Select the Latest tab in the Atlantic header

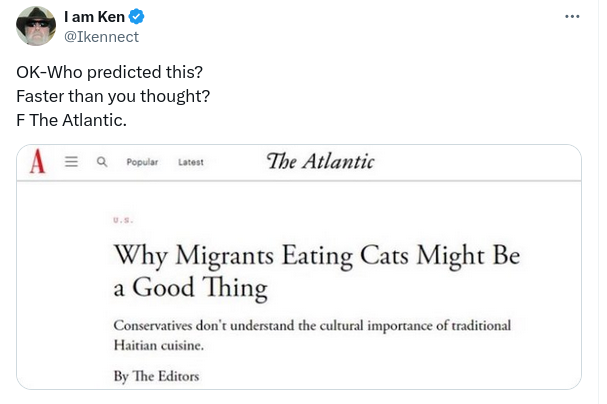click(x=190, y=162)
